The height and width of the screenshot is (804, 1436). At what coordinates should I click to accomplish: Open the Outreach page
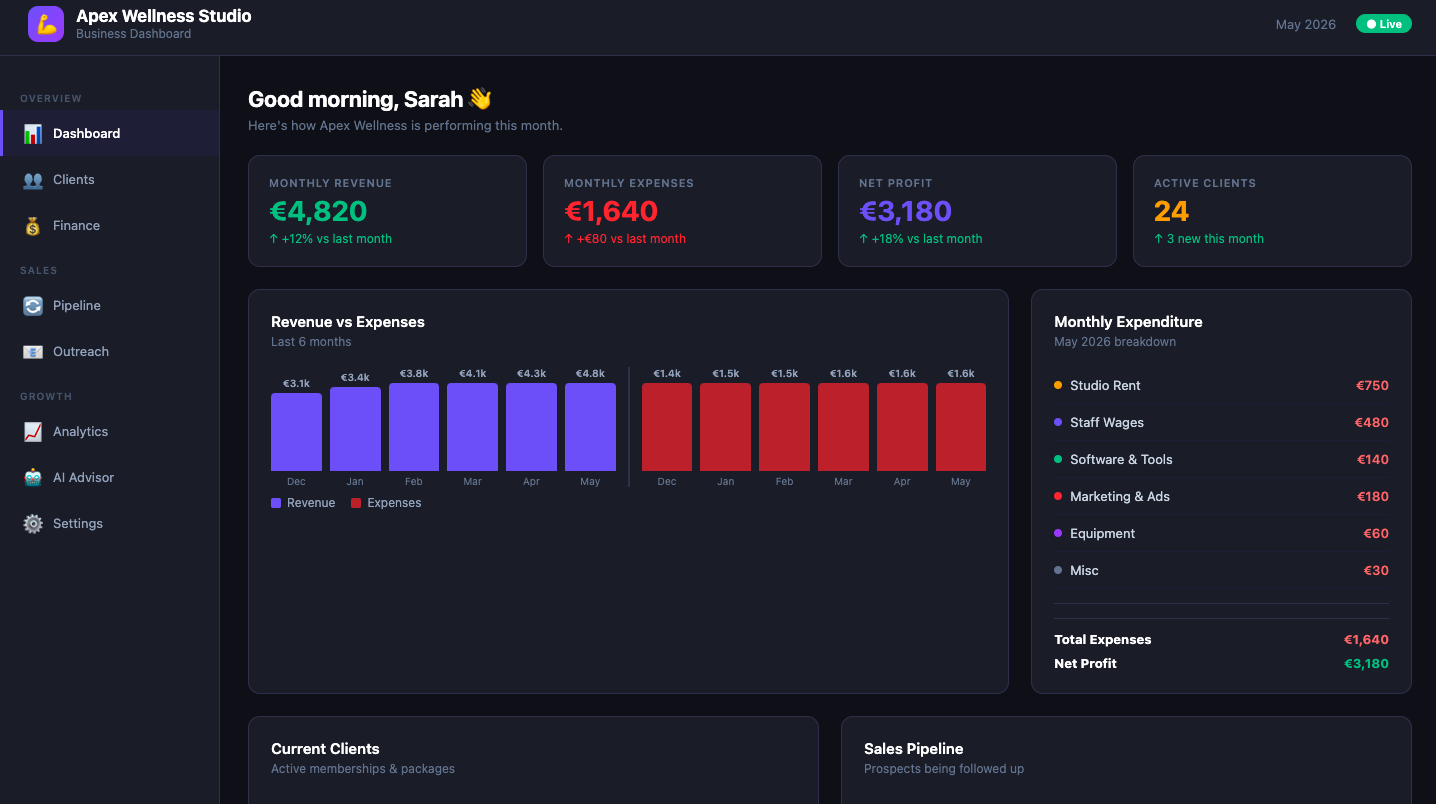coord(110,351)
